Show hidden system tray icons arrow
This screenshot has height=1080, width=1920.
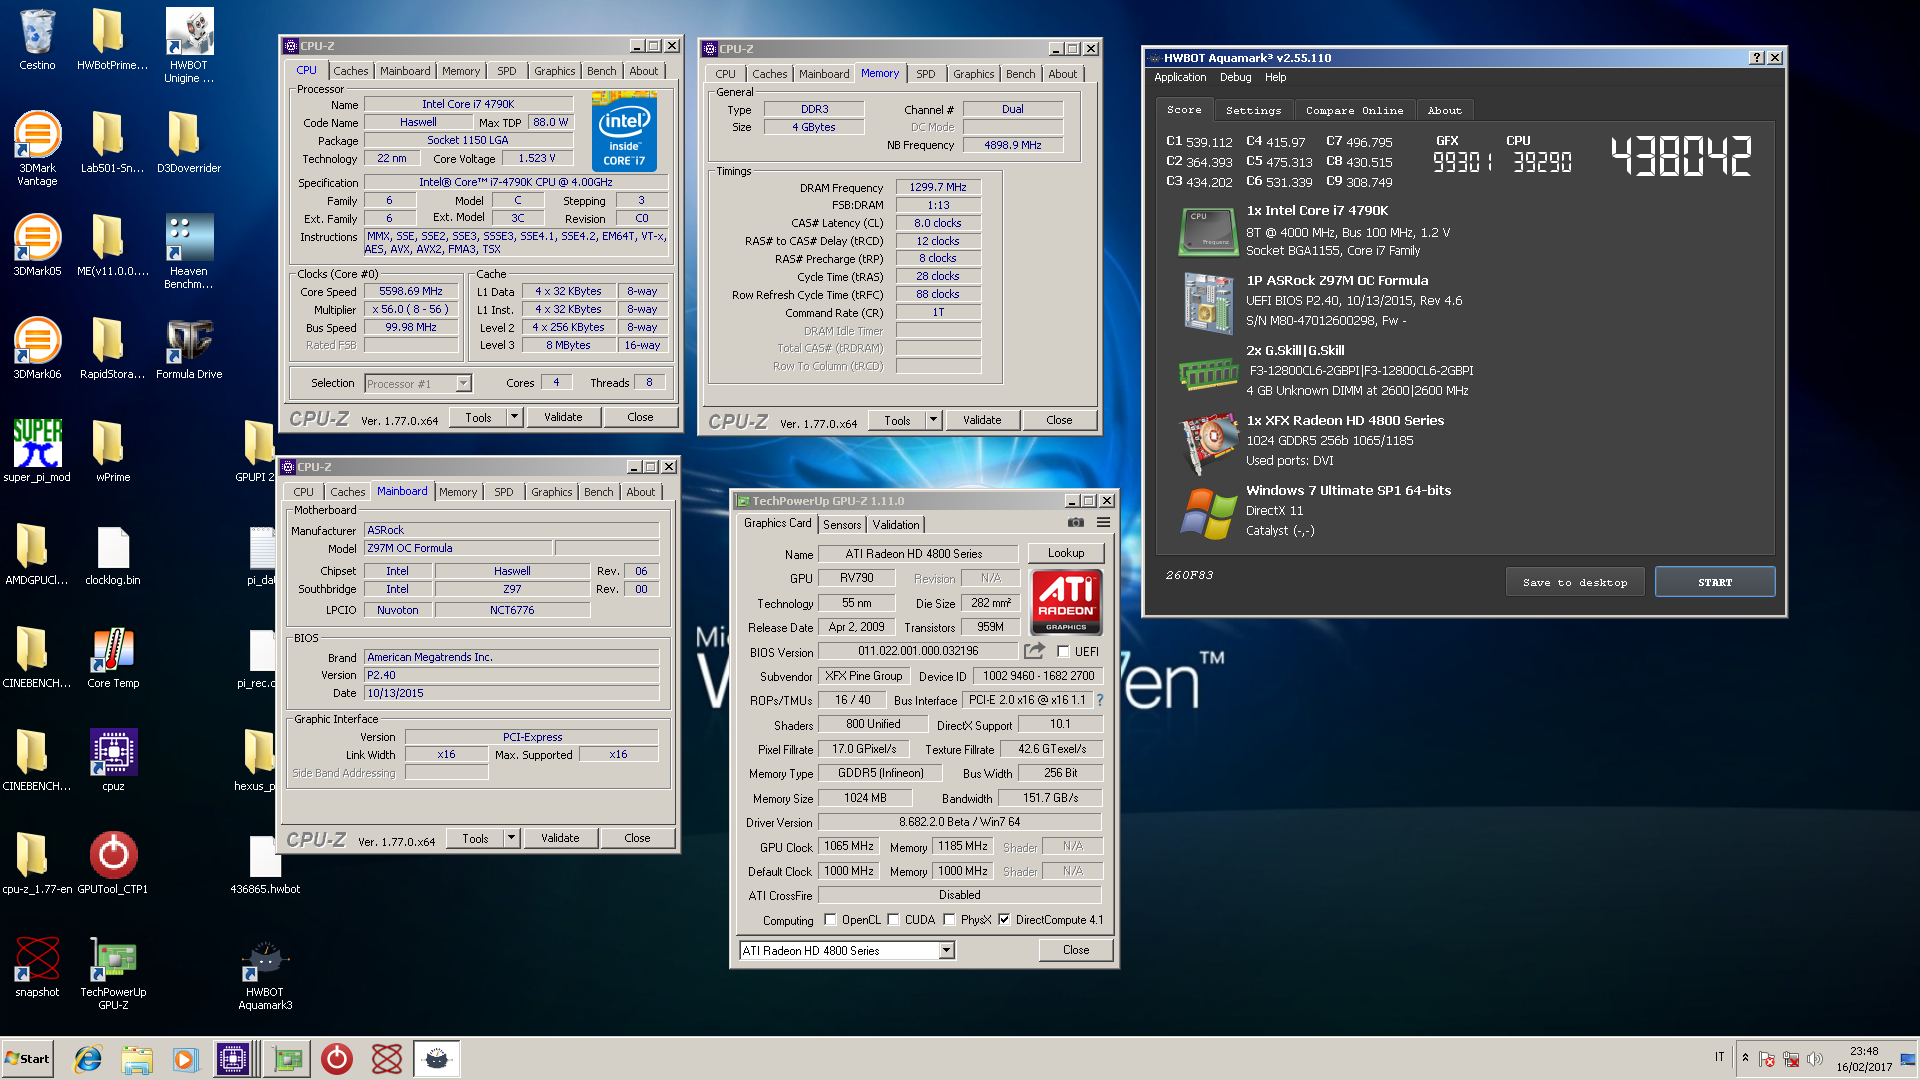pyautogui.click(x=1745, y=1058)
